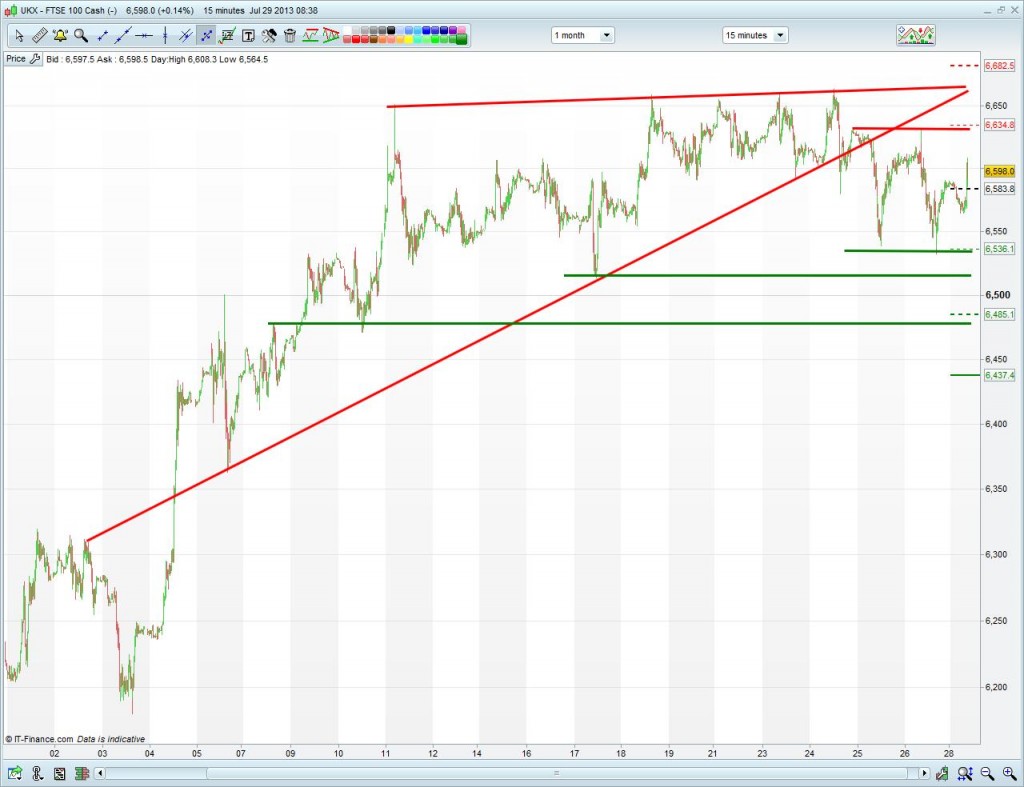Toggle the Fibonacci retracement tool
1024x787 pixels.
click(x=227, y=36)
